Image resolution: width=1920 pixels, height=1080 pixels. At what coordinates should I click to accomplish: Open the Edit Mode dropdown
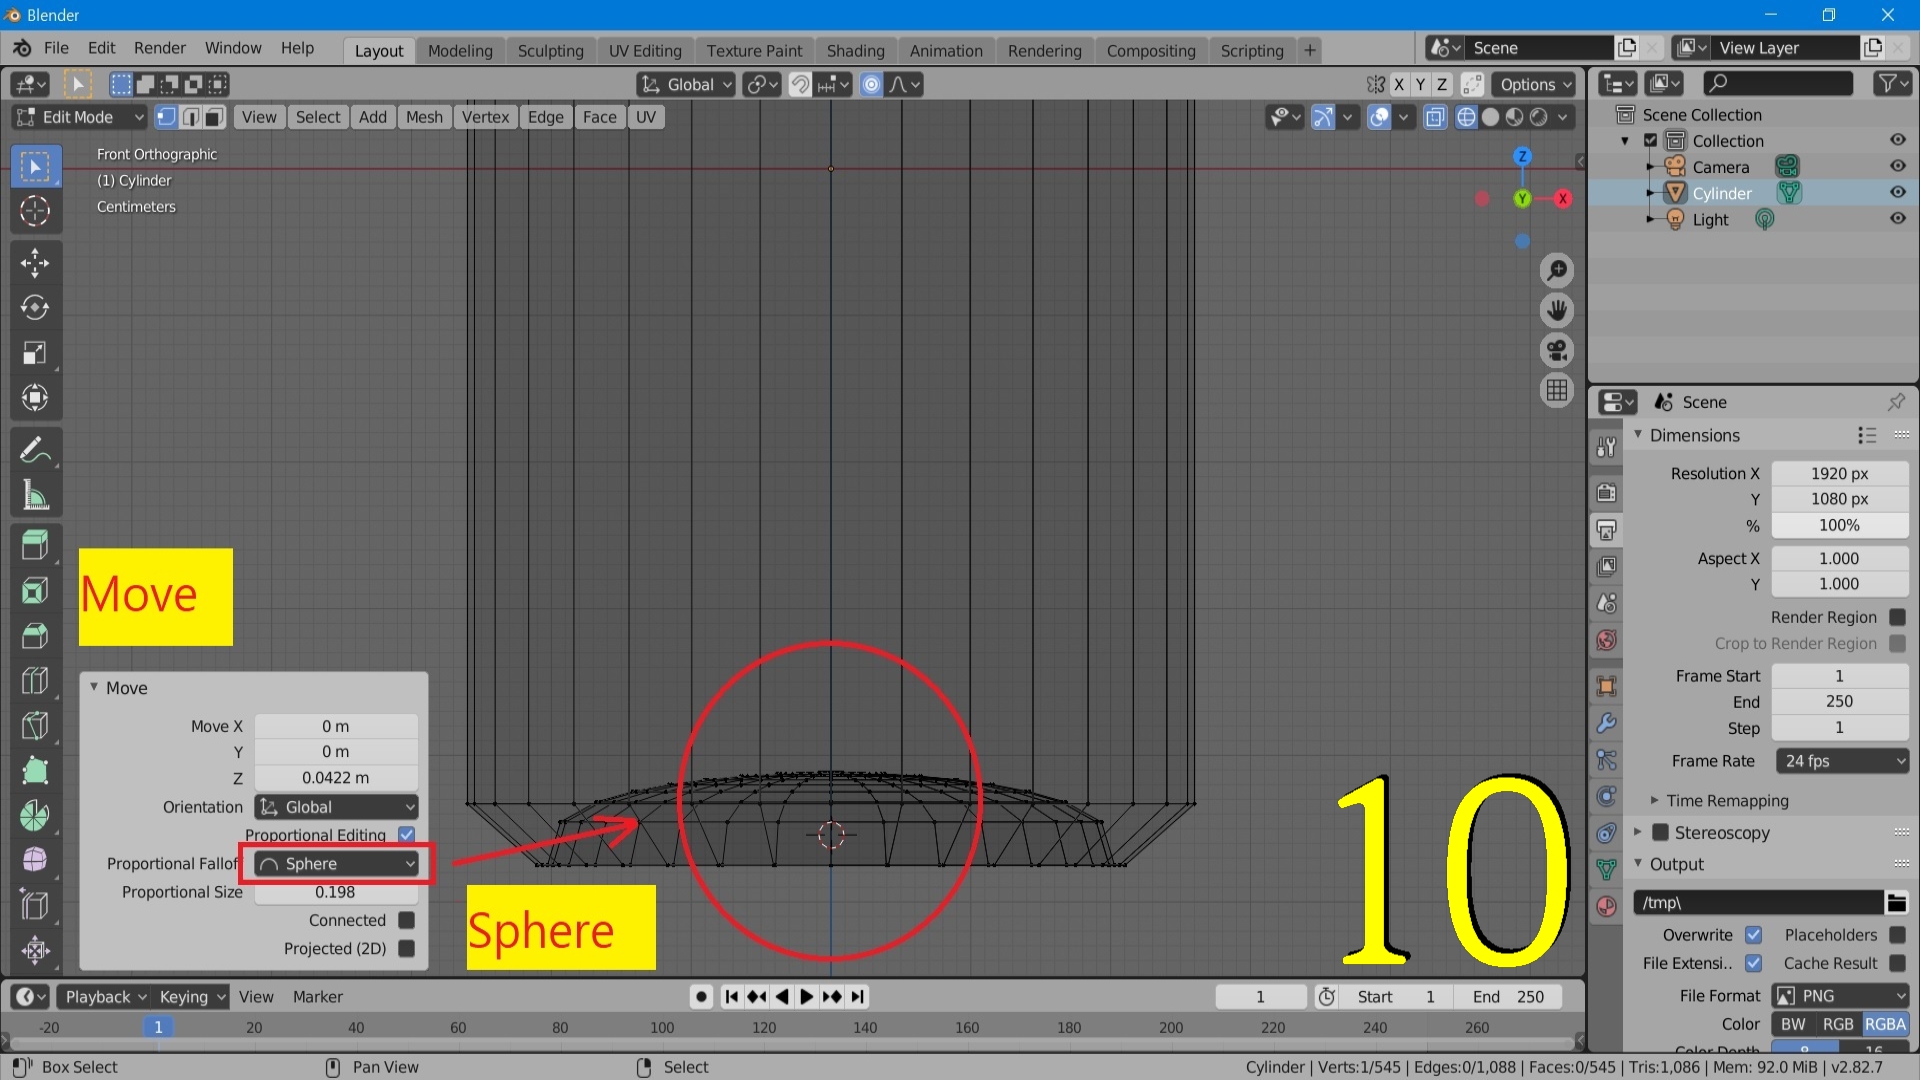pyautogui.click(x=80, y=117)
